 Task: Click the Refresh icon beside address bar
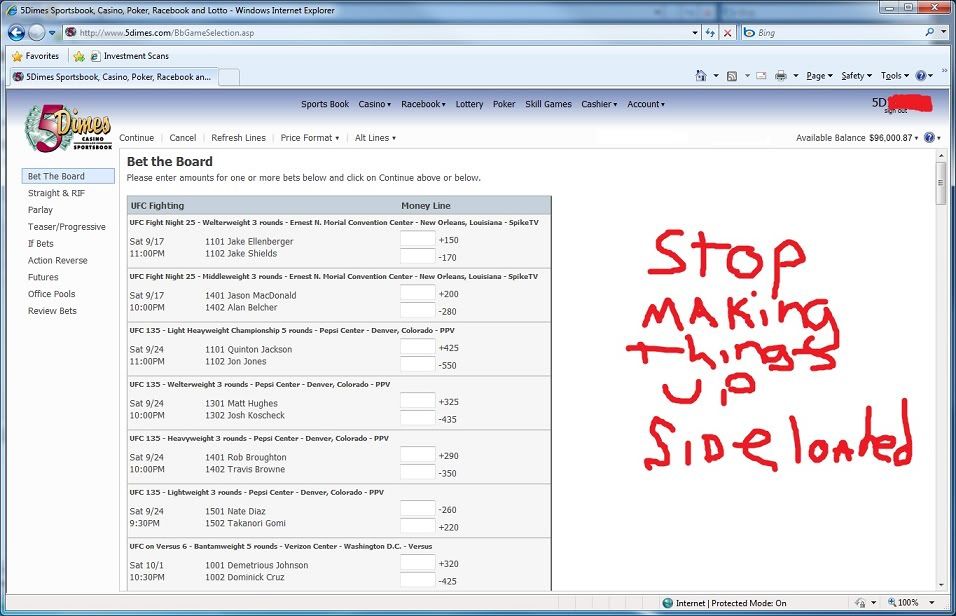point(710,33)
